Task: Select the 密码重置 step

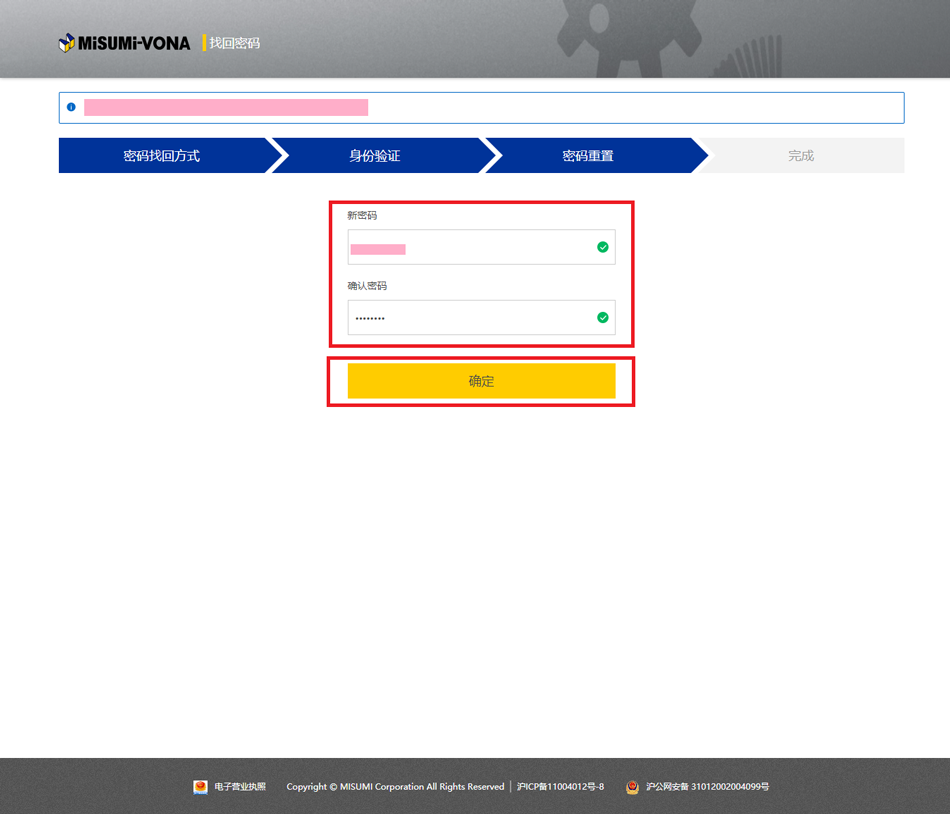Action: 588,156
